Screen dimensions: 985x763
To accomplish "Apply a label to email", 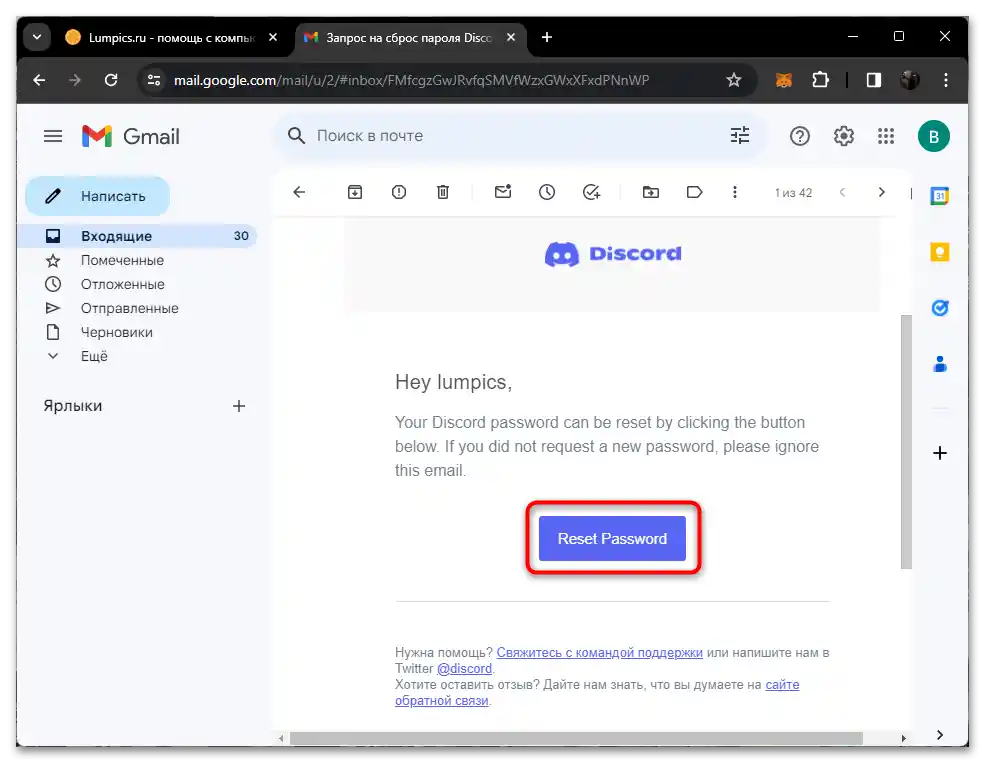I will pos(694,192).
